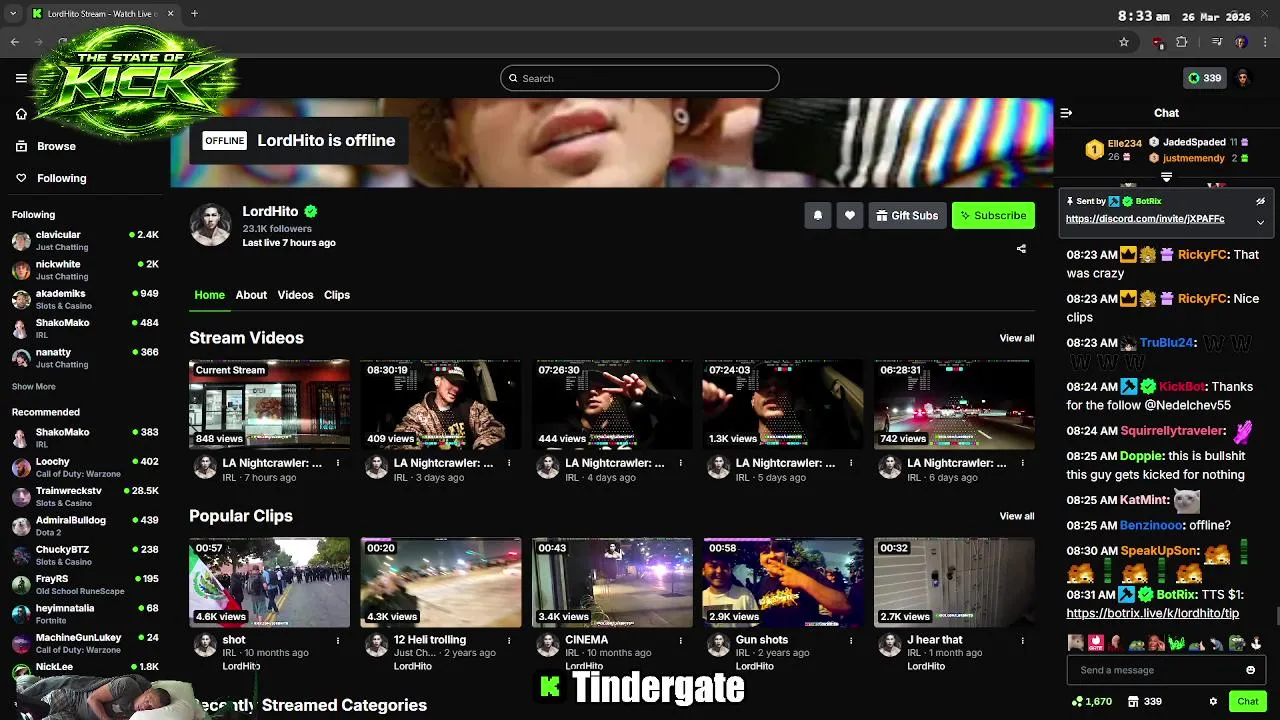This screenshot has height=720, width=1280.
Task: Expand the gift leaderboard arrow
Action: 1166,177
